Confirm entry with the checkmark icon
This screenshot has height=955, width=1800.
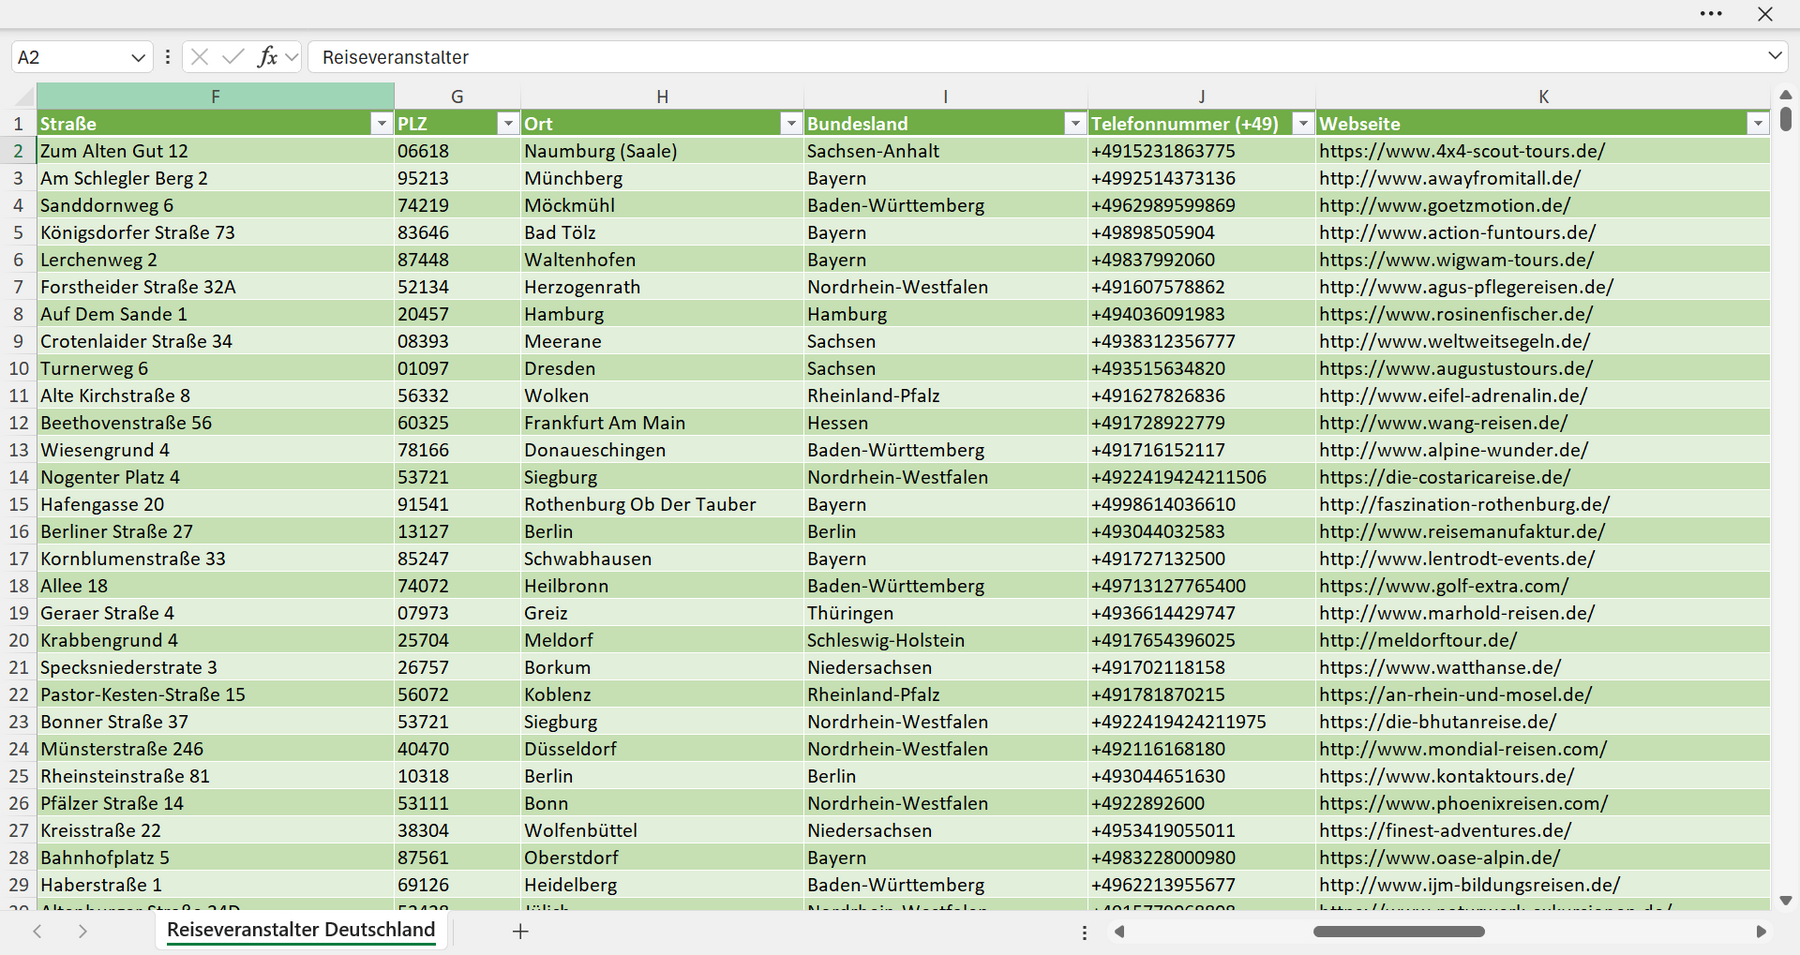[x=233, y=57]
